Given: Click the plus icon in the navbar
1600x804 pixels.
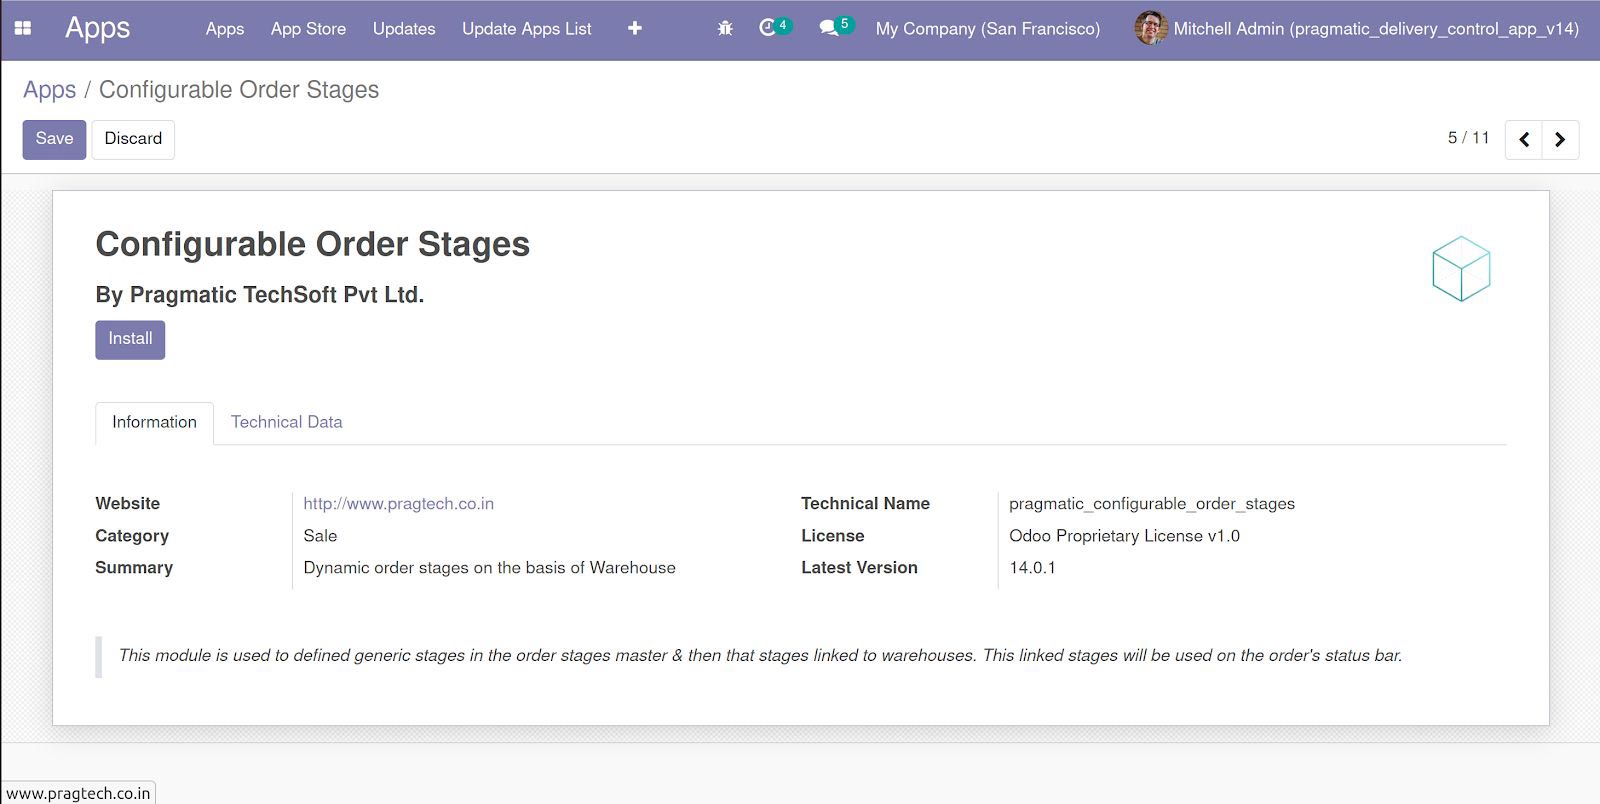Looking at the screenshot, I should coord(635,28).
